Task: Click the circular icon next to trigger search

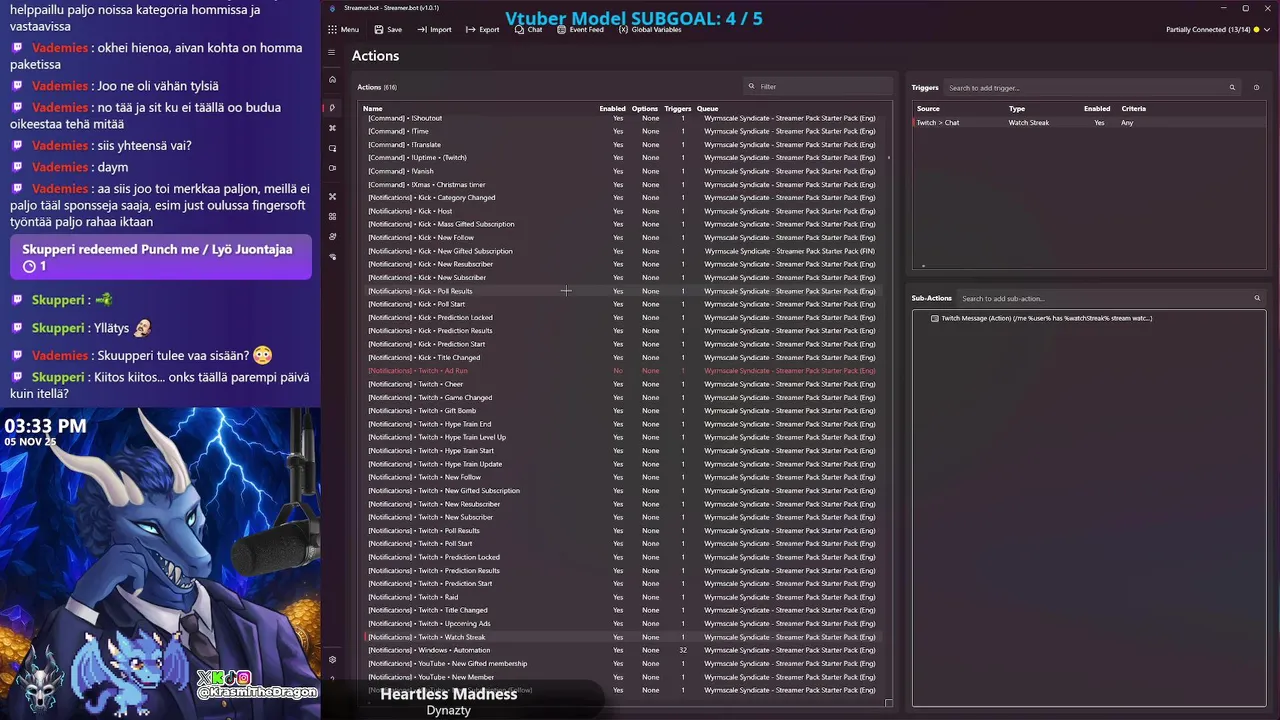Action: point(1256,87)
